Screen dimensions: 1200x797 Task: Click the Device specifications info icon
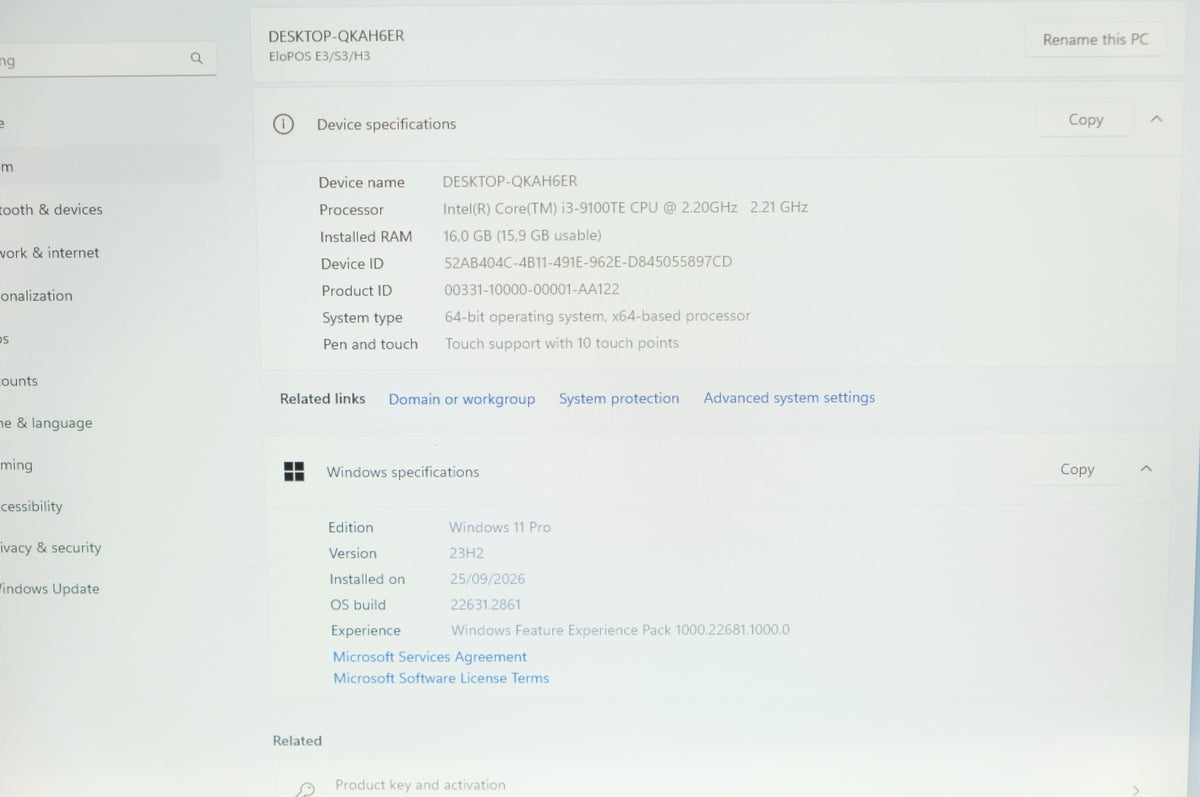coord(284,124)
